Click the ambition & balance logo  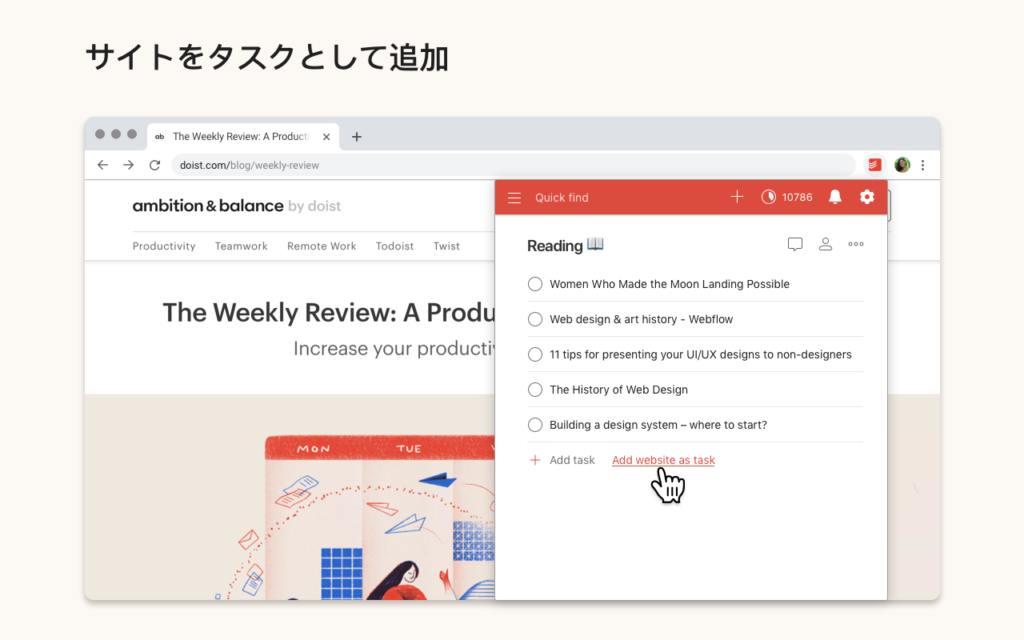[x=236, y=206]
